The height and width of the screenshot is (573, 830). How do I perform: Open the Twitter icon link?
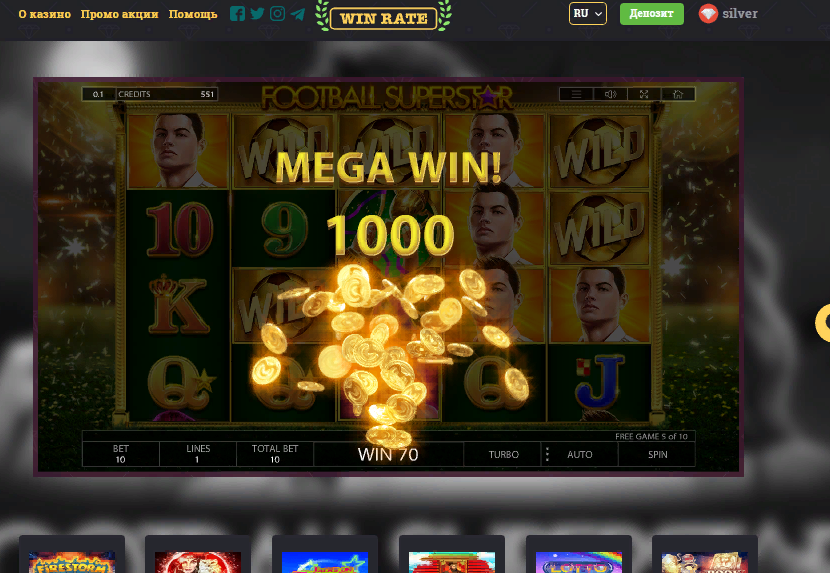(257, 14)
